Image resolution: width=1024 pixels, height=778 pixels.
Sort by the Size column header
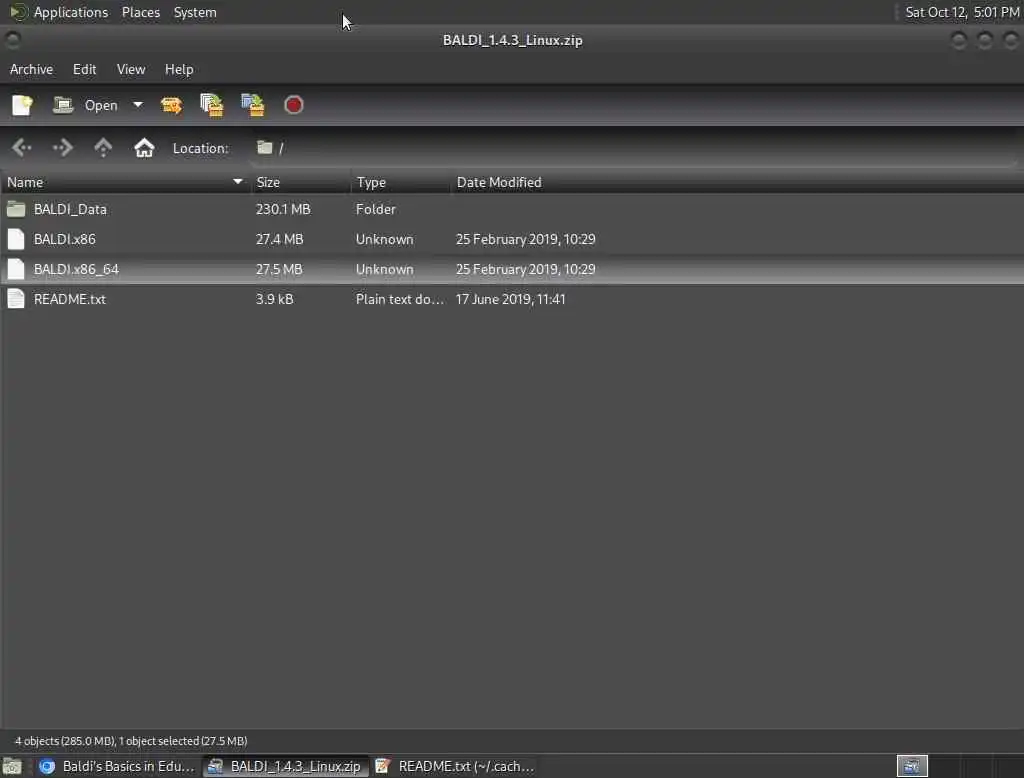coord(300,182)
